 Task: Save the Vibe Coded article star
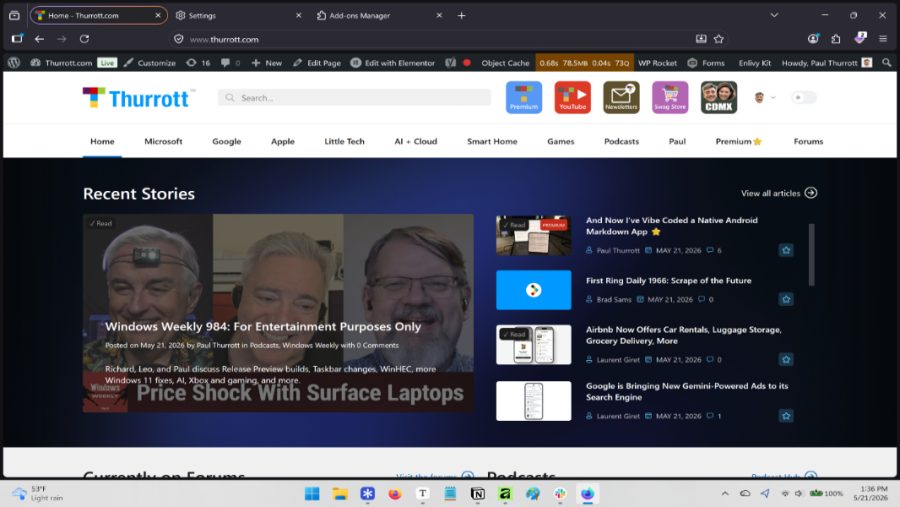pyautogui.click(x=786, y=250)
